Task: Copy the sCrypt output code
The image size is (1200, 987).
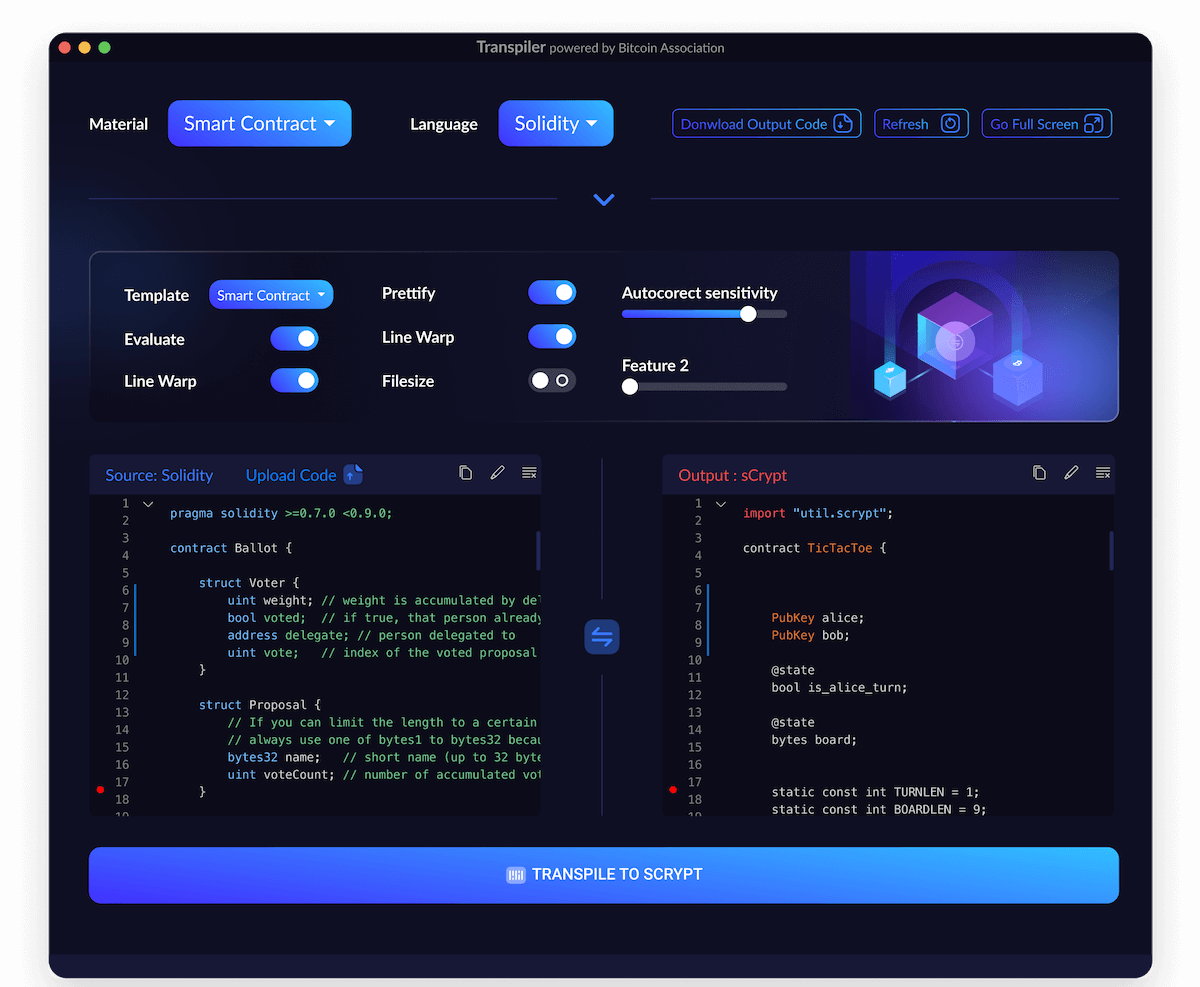Action: coord(1039,473)
